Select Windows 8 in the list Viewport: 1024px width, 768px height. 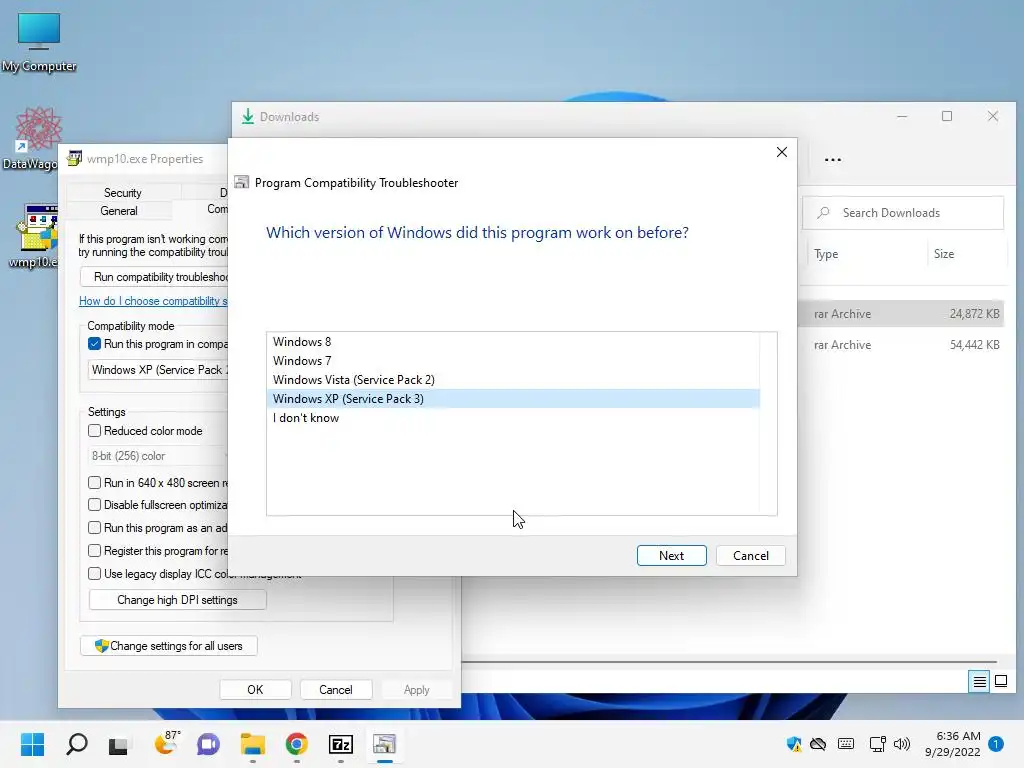[x=513, y=342]
